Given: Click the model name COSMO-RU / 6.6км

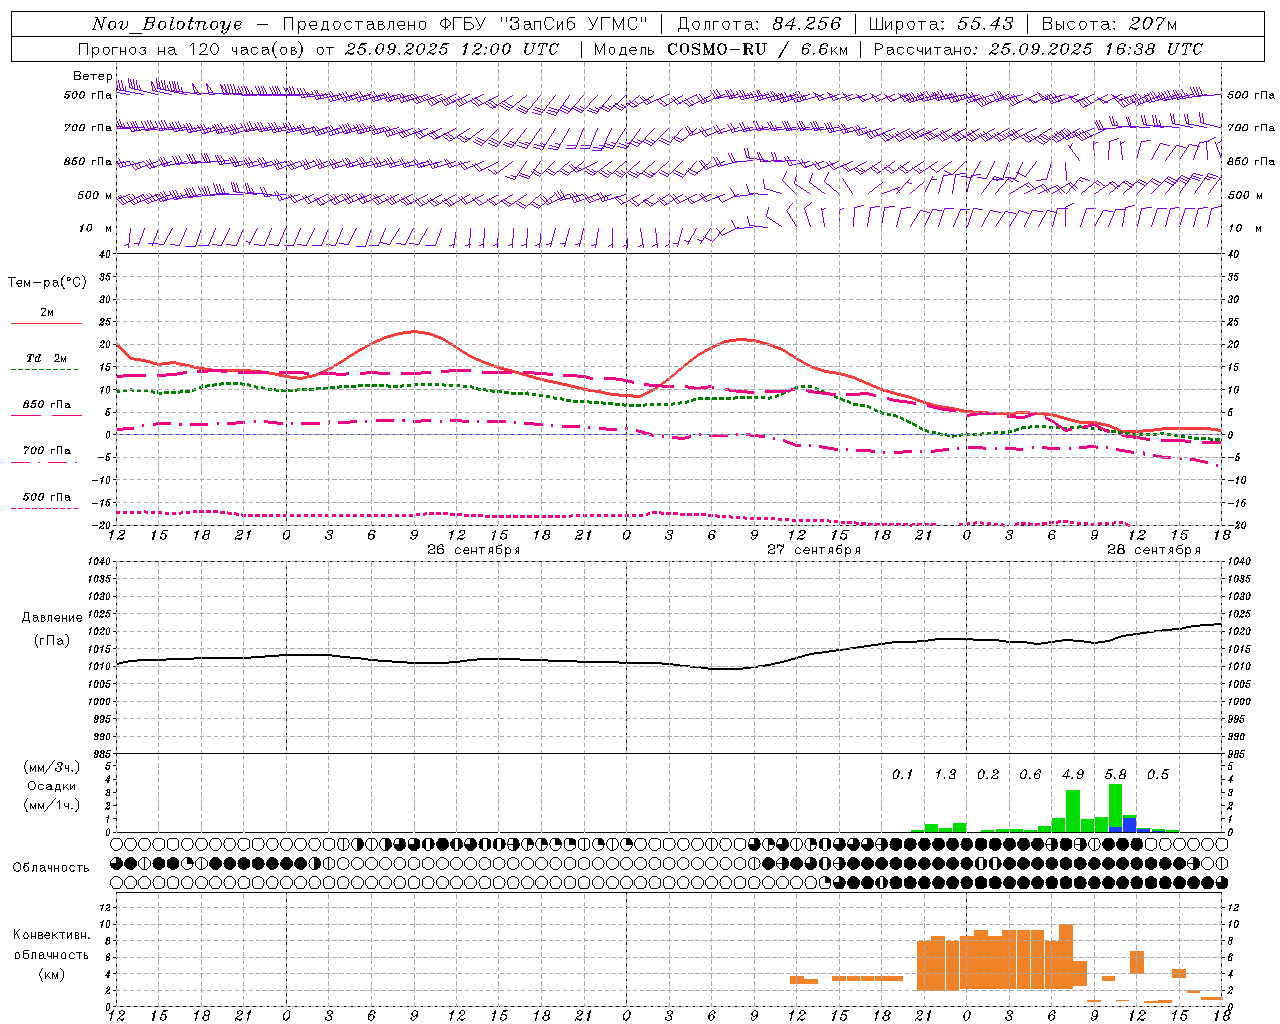Looking at the screenshot, I should coord(756,49).
